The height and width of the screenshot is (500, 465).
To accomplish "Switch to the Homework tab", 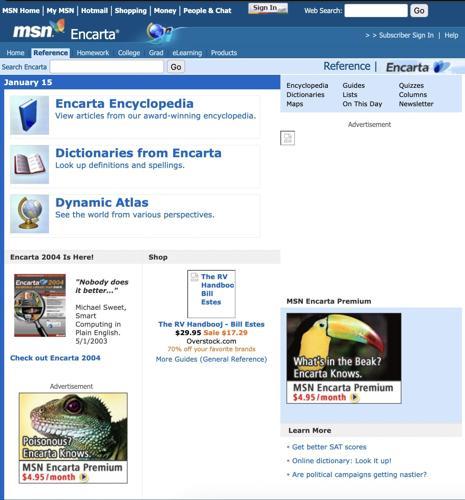I will pyautogui.click(x=93, y=53).
